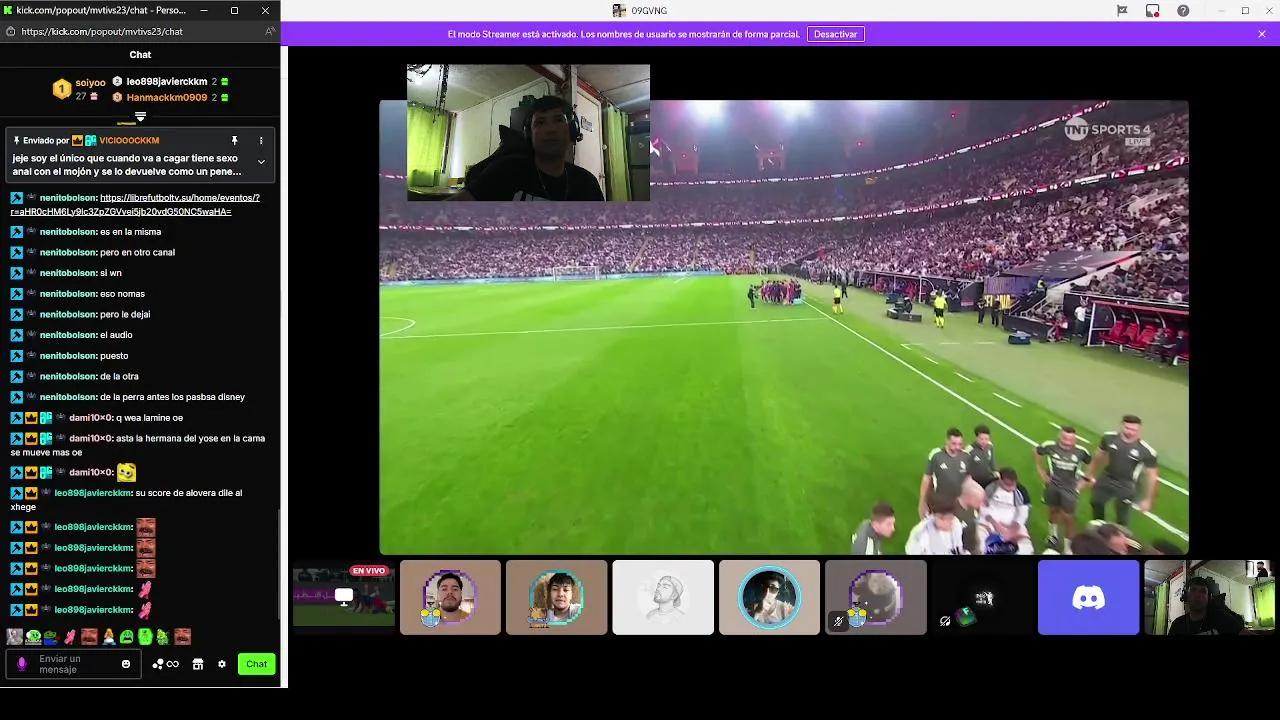This screenshot has width=1280, height=720.
Task: Send message with green Chat button
Action: [257, 664]
